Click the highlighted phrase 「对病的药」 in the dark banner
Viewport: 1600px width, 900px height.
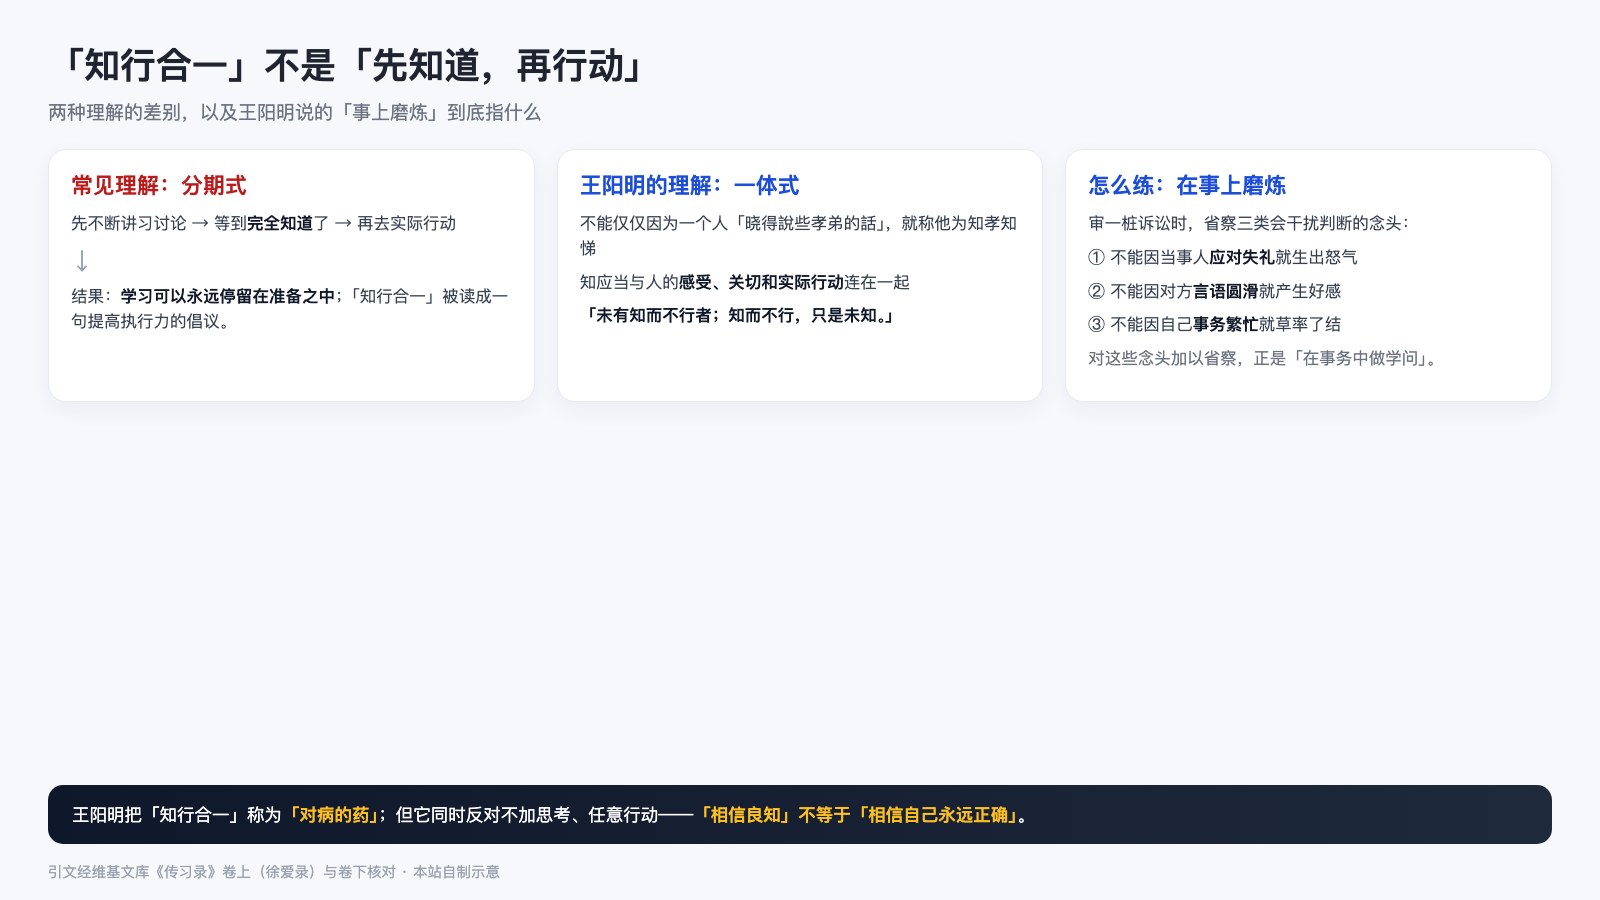coord(333,815)
